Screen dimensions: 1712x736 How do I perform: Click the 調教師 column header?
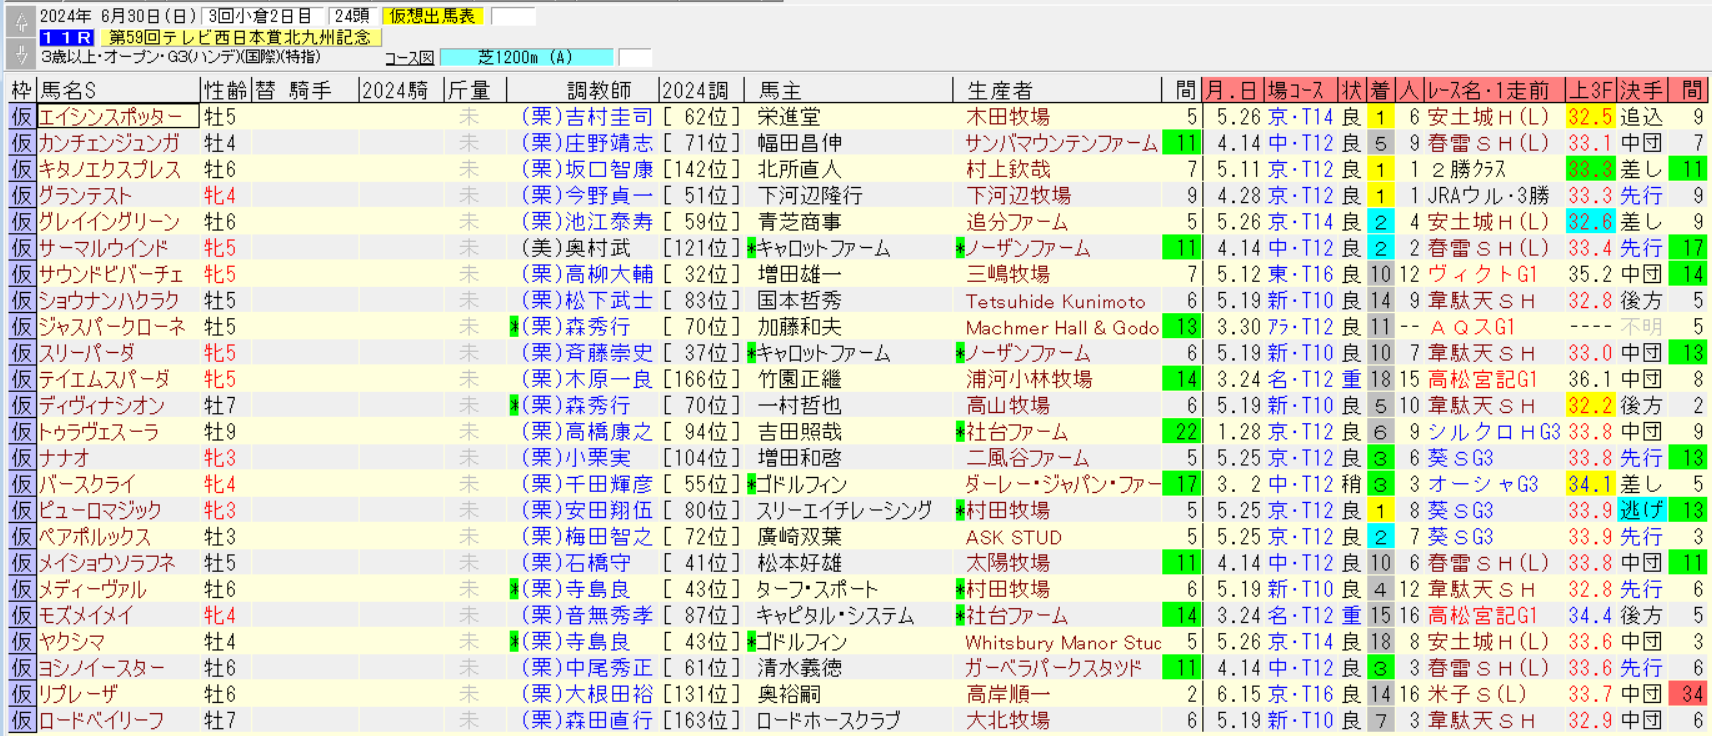click(599, 91)
